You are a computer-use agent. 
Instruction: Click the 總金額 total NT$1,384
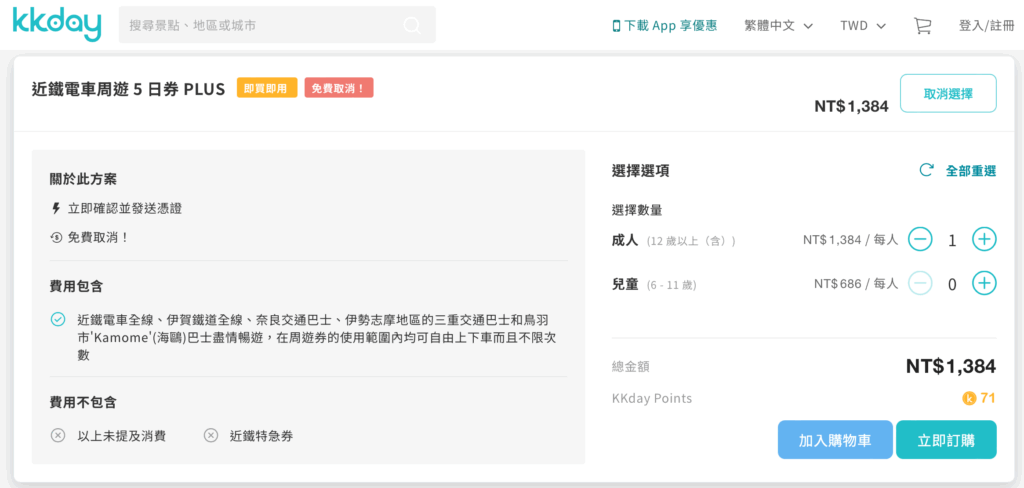[x=950, y=366]
